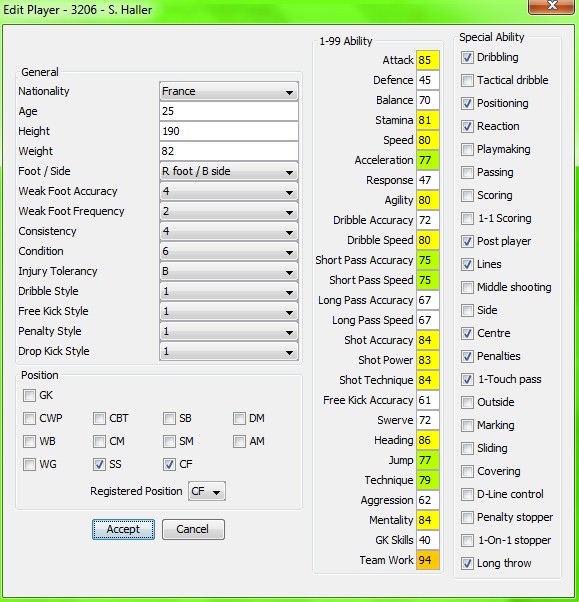
Task: Check the WB position checkbox
Action: (29, 441)
